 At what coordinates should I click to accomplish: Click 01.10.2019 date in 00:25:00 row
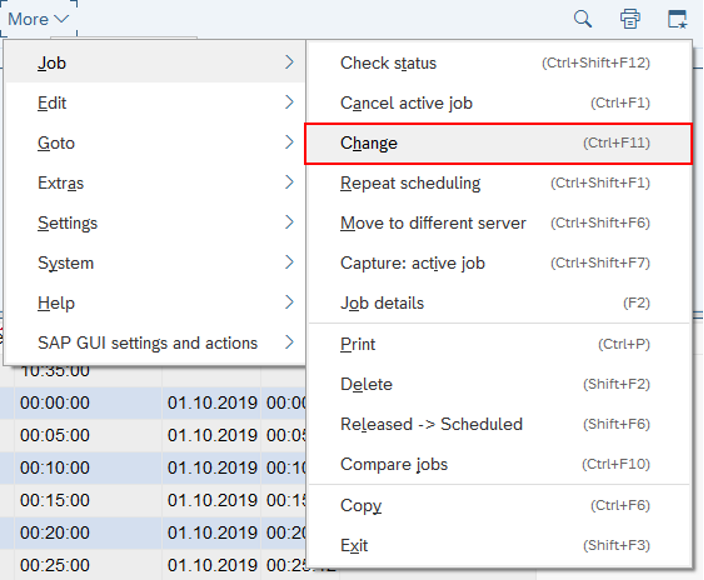point(212,565)
